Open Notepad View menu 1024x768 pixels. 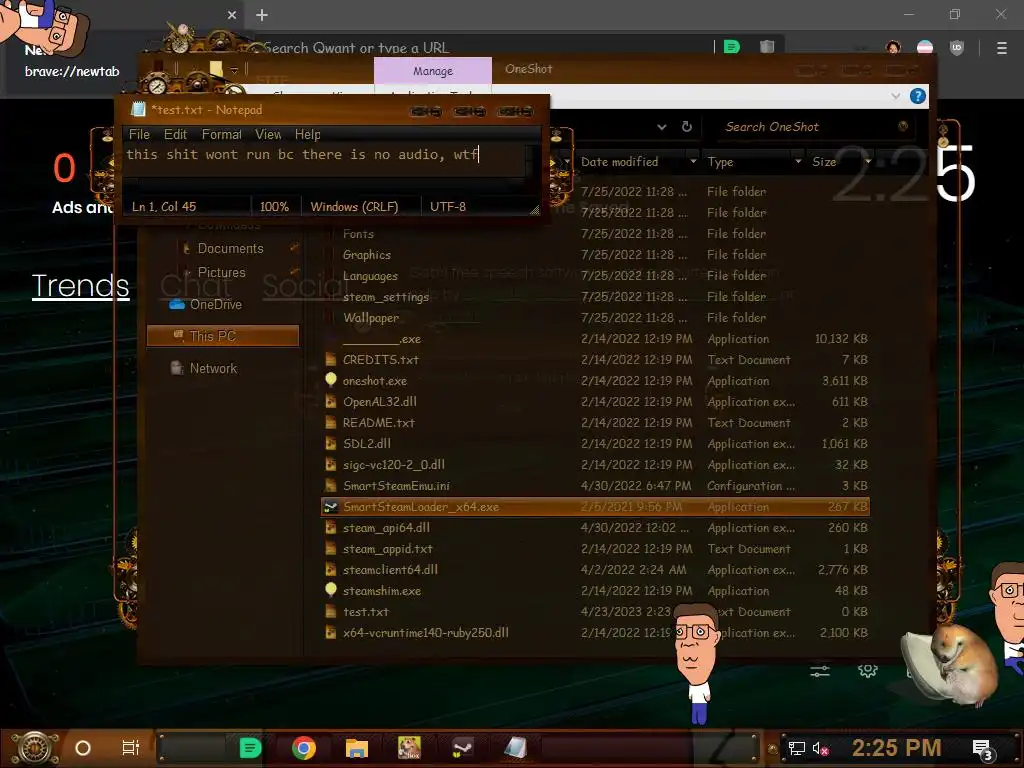point(268,134)
